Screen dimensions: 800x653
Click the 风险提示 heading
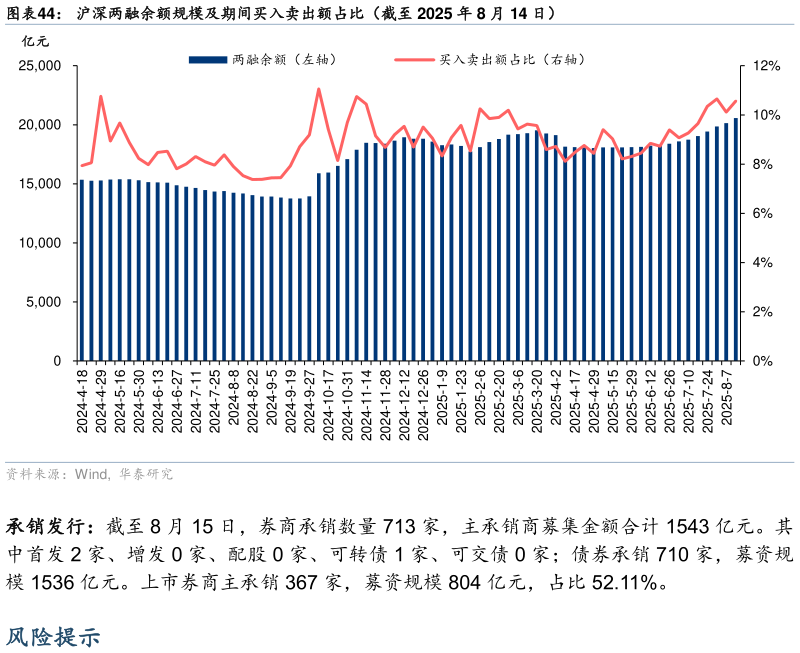53,637
